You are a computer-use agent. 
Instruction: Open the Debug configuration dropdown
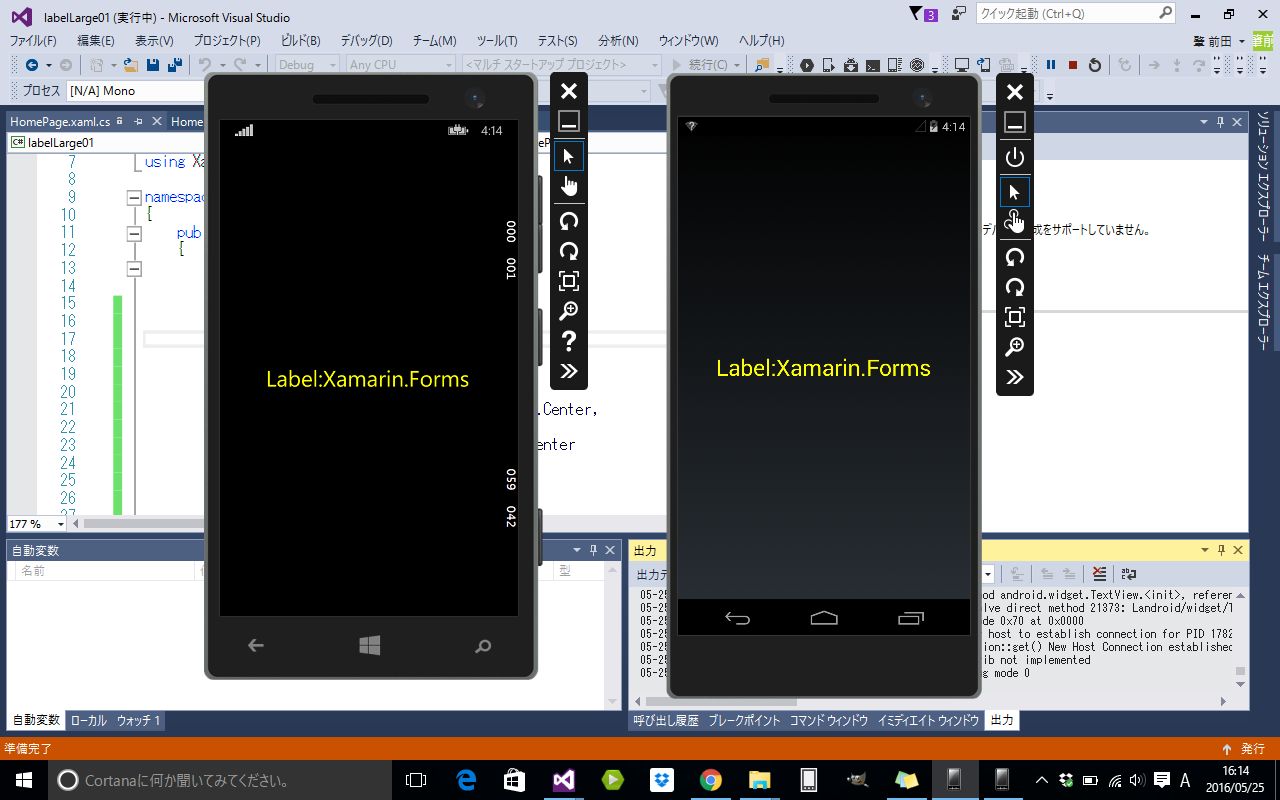click(x=305, y=64)
